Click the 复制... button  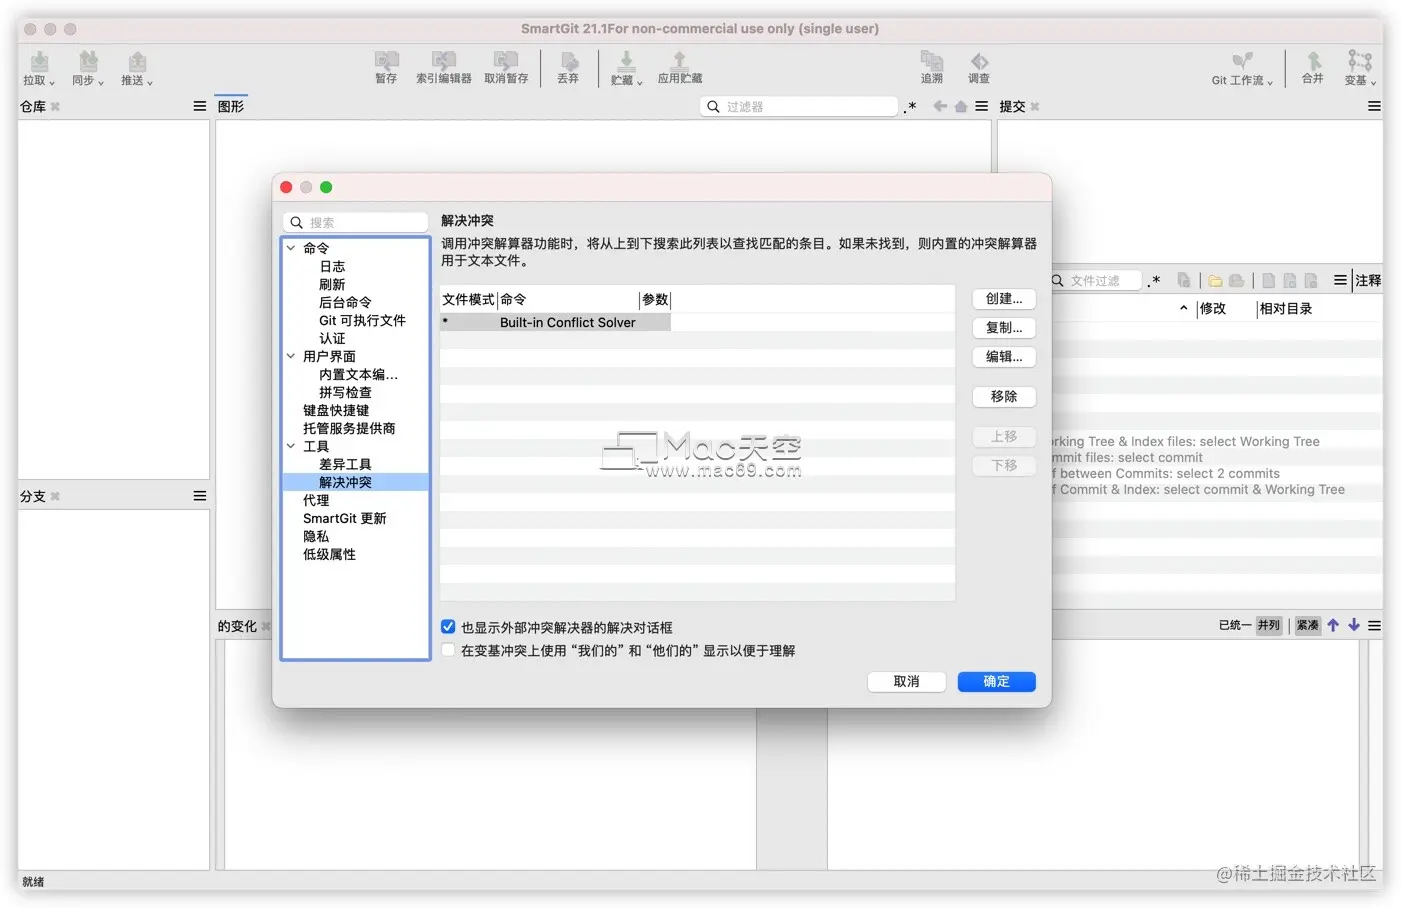click(1004, 327)
